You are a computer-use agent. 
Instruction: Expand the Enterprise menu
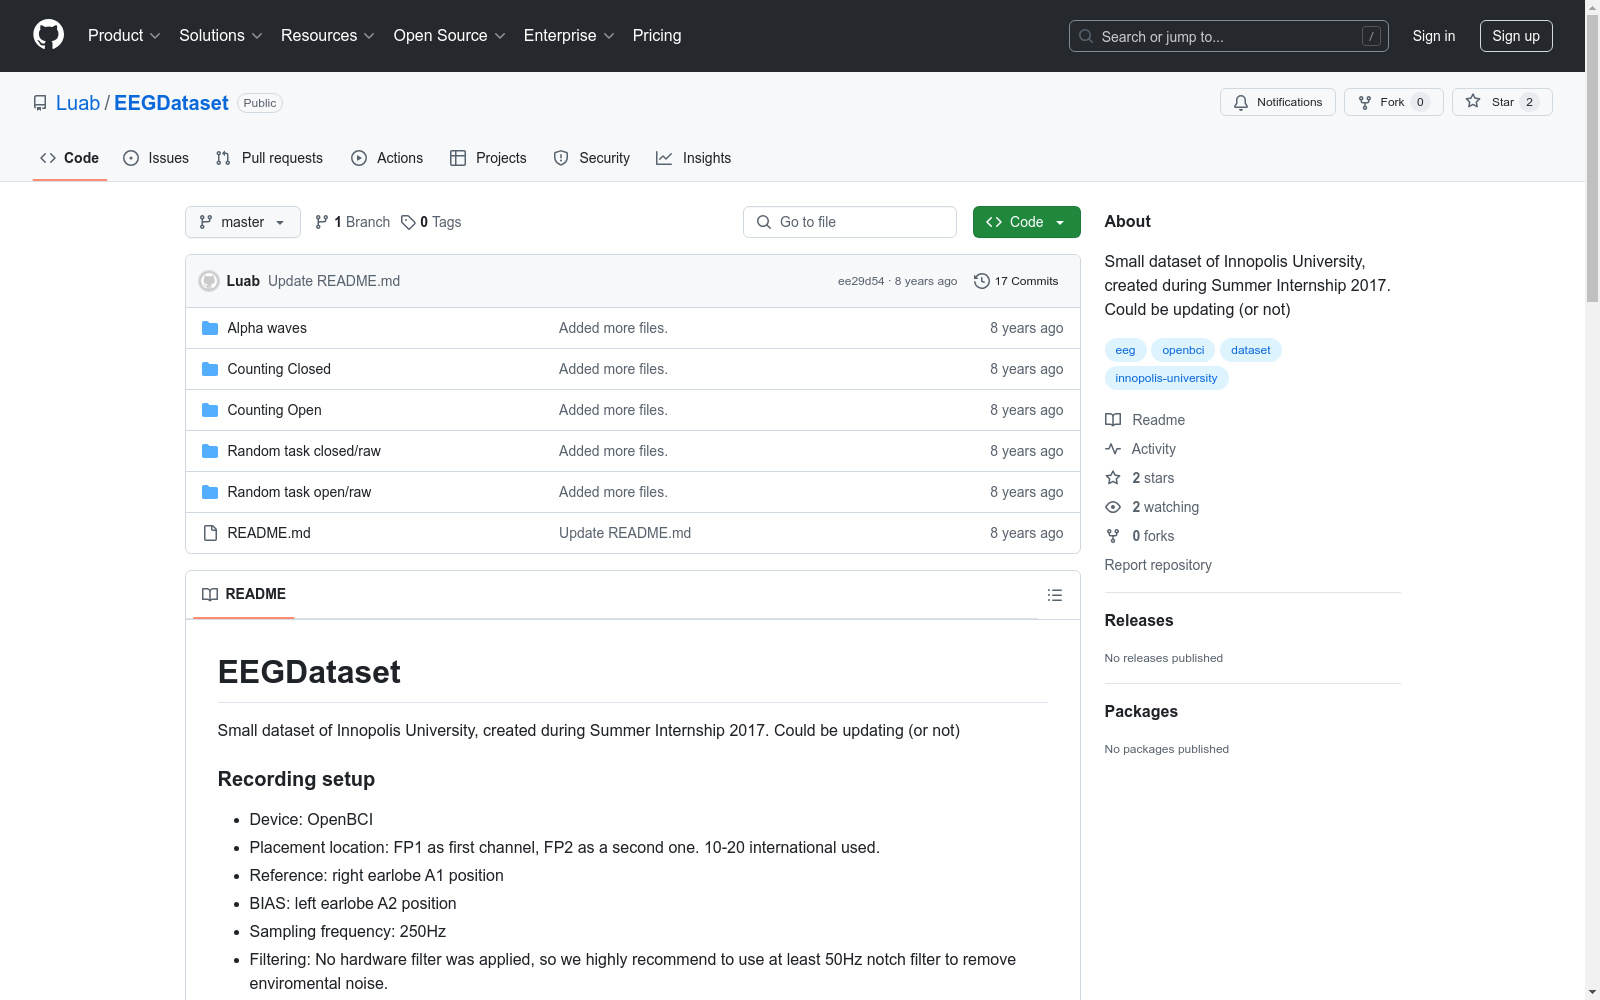pos(569,35)
